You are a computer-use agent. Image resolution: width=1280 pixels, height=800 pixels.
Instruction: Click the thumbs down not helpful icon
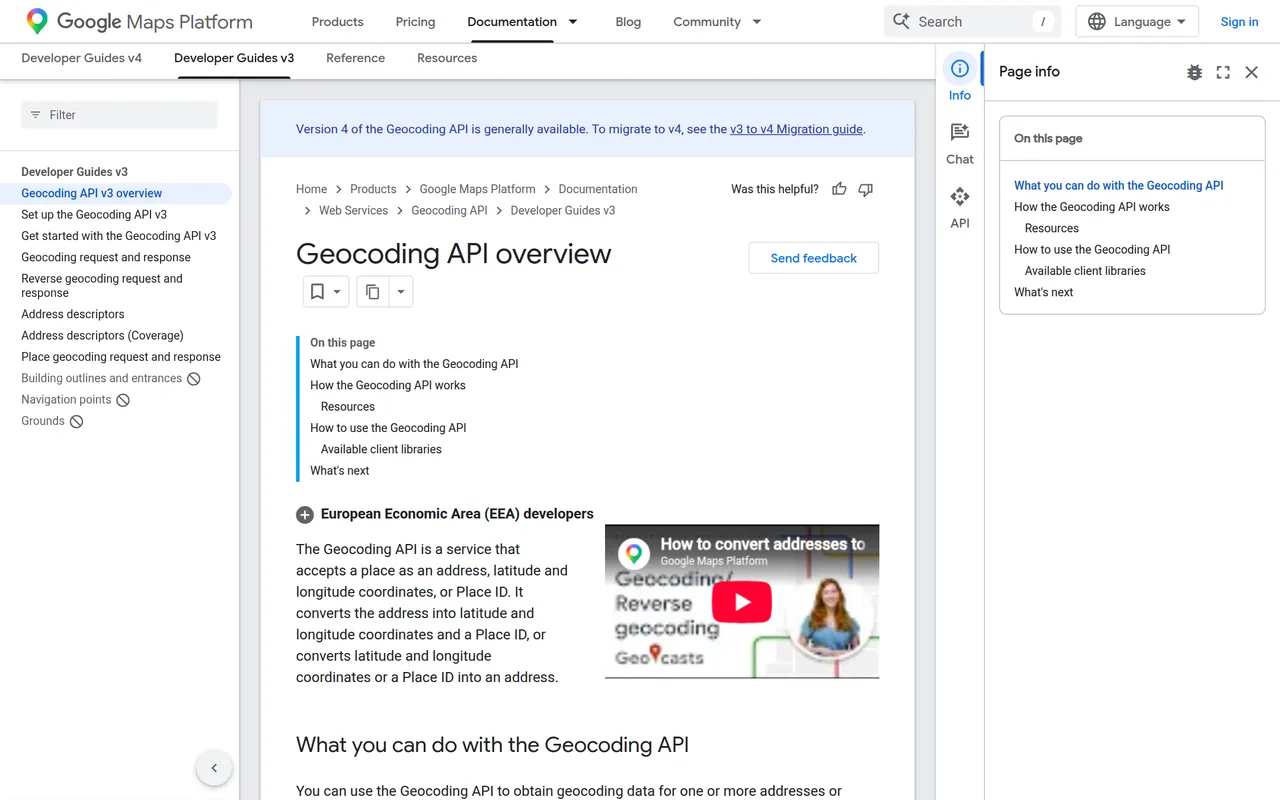click(x=866, y=189)
